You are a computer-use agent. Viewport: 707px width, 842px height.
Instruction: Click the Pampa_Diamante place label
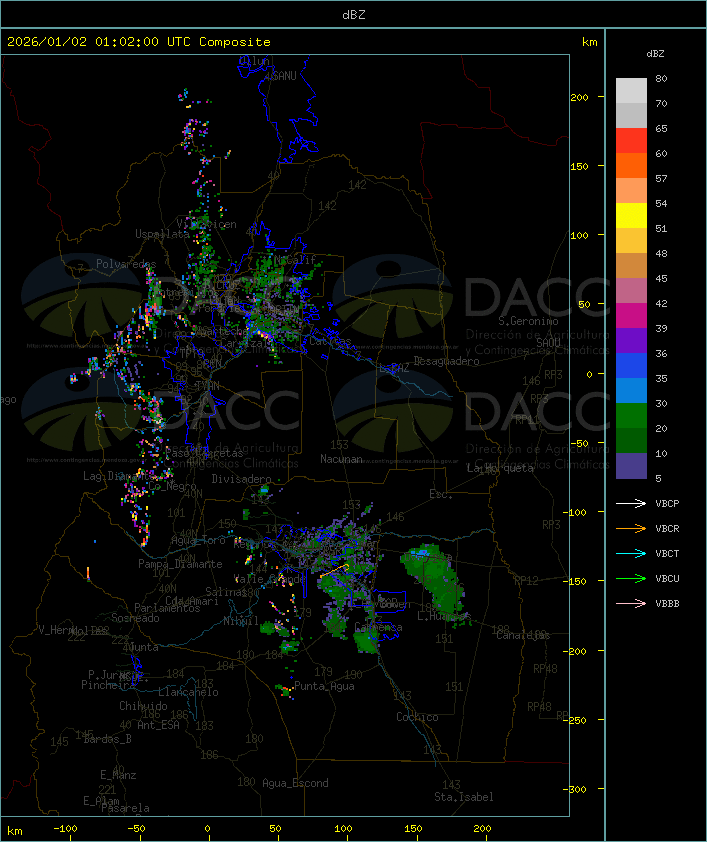(x=180, y=564)
